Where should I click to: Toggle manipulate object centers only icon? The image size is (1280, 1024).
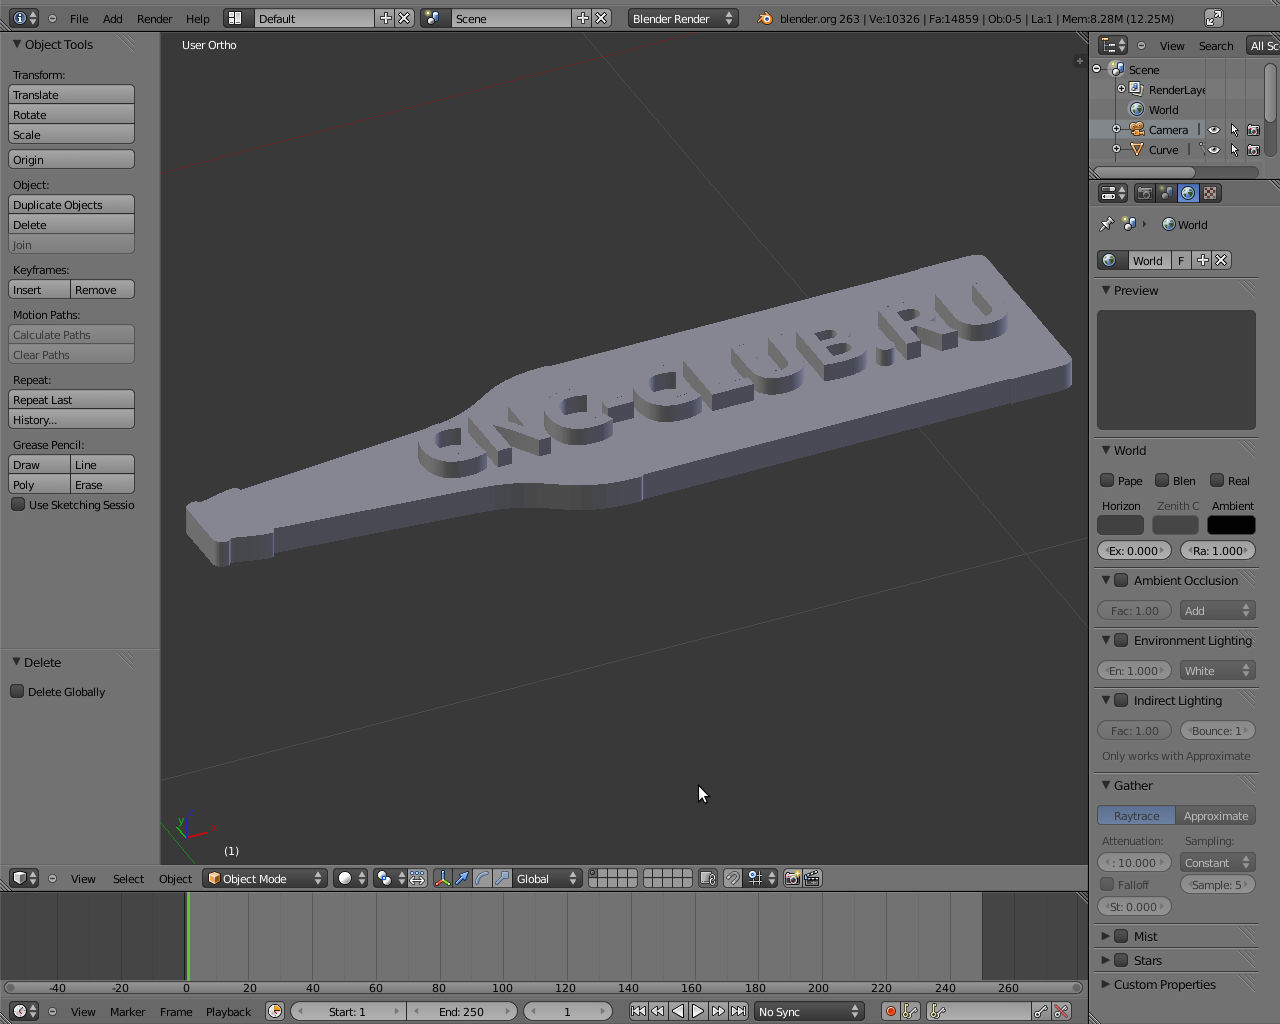418,878
